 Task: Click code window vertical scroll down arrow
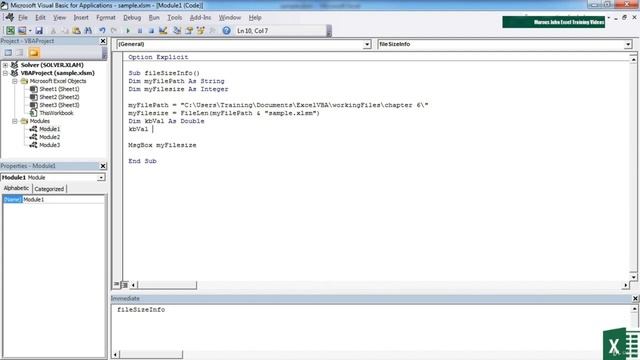(633, 277)
